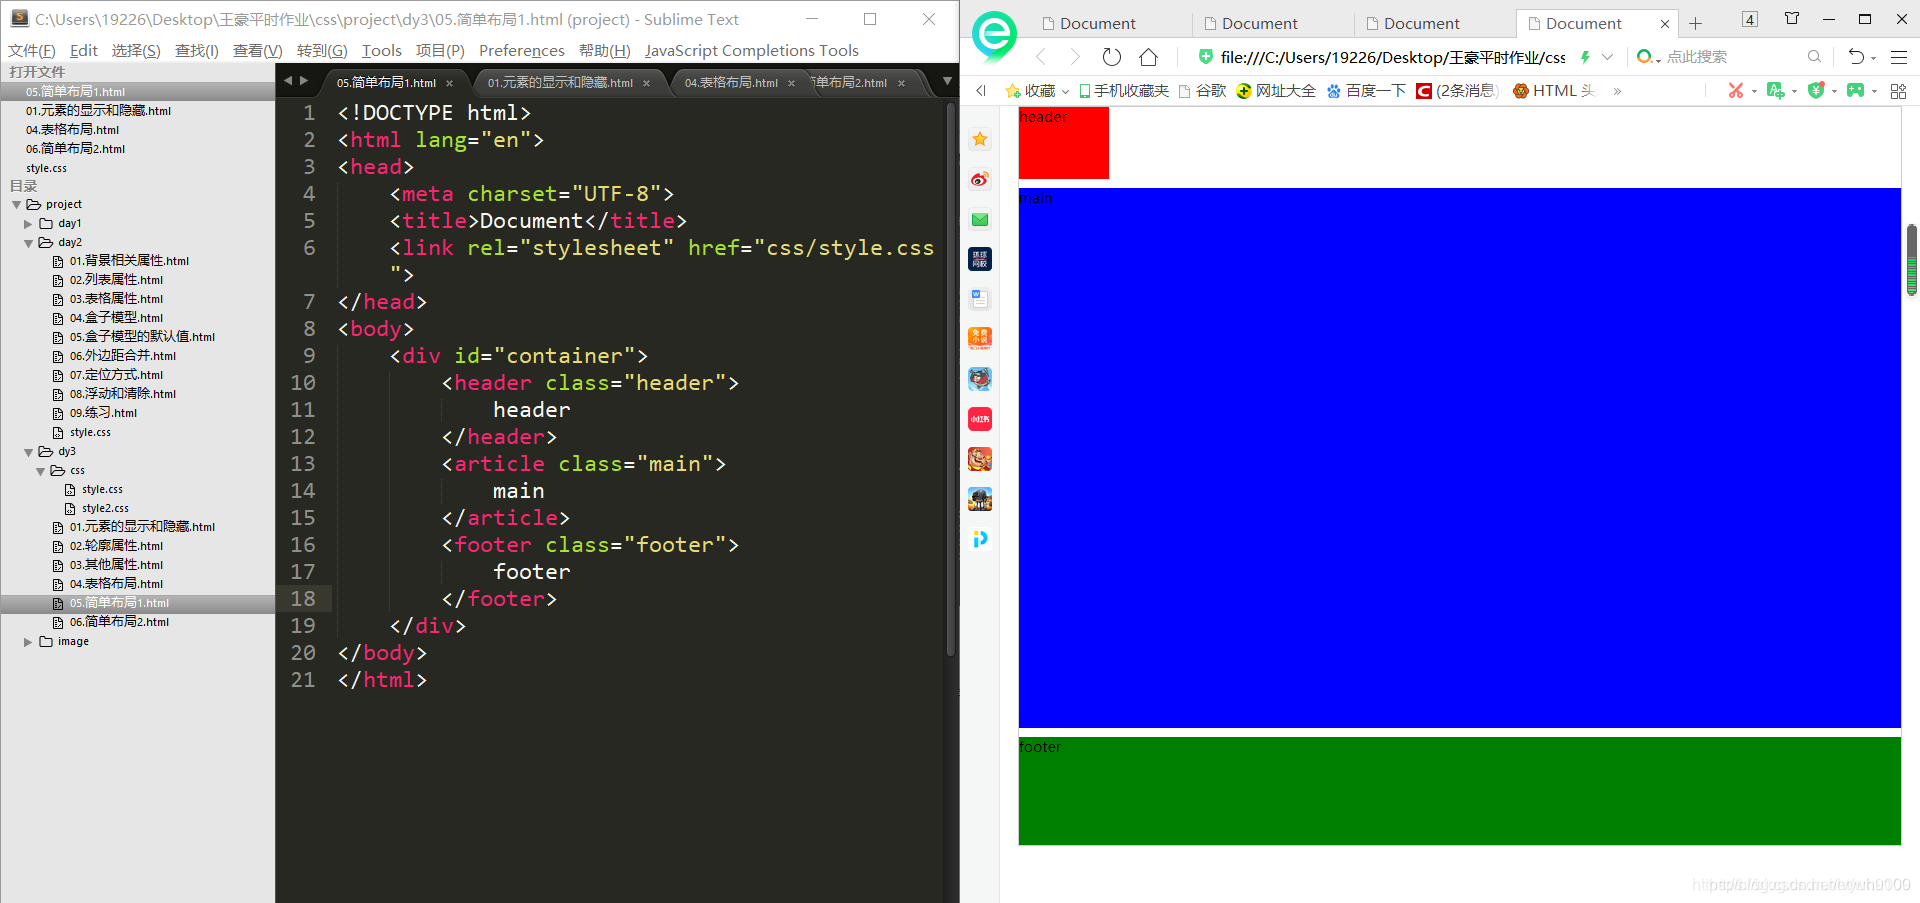Open the 谷歌 bookmark
This screenshot has width=1920, height=903.
click(x=1202, y=91)
